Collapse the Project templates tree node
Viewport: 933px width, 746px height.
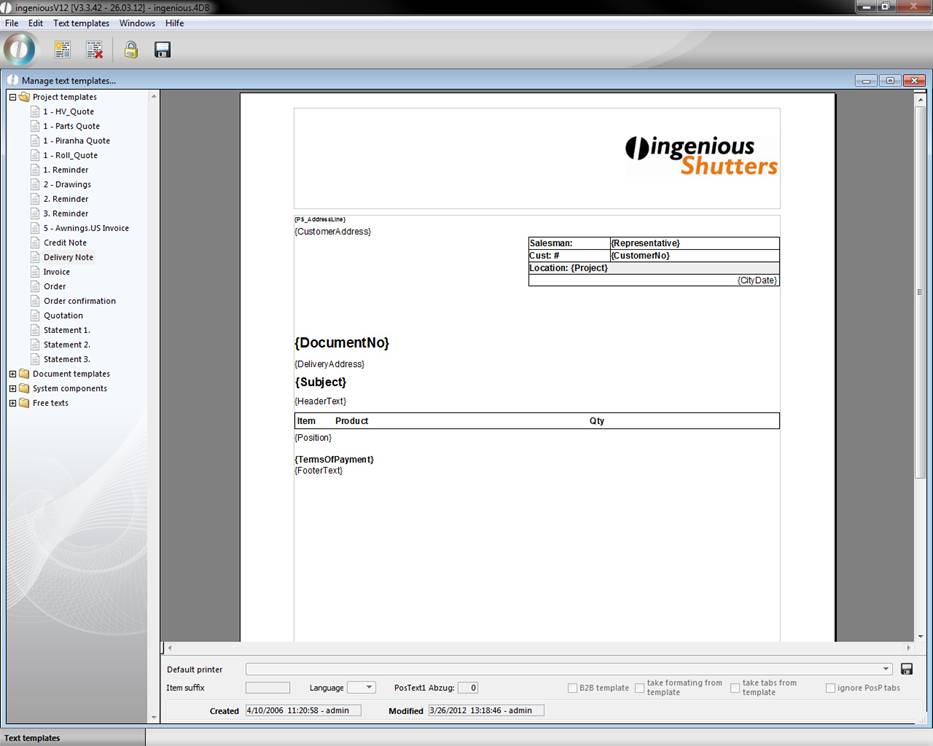point(13,97)
